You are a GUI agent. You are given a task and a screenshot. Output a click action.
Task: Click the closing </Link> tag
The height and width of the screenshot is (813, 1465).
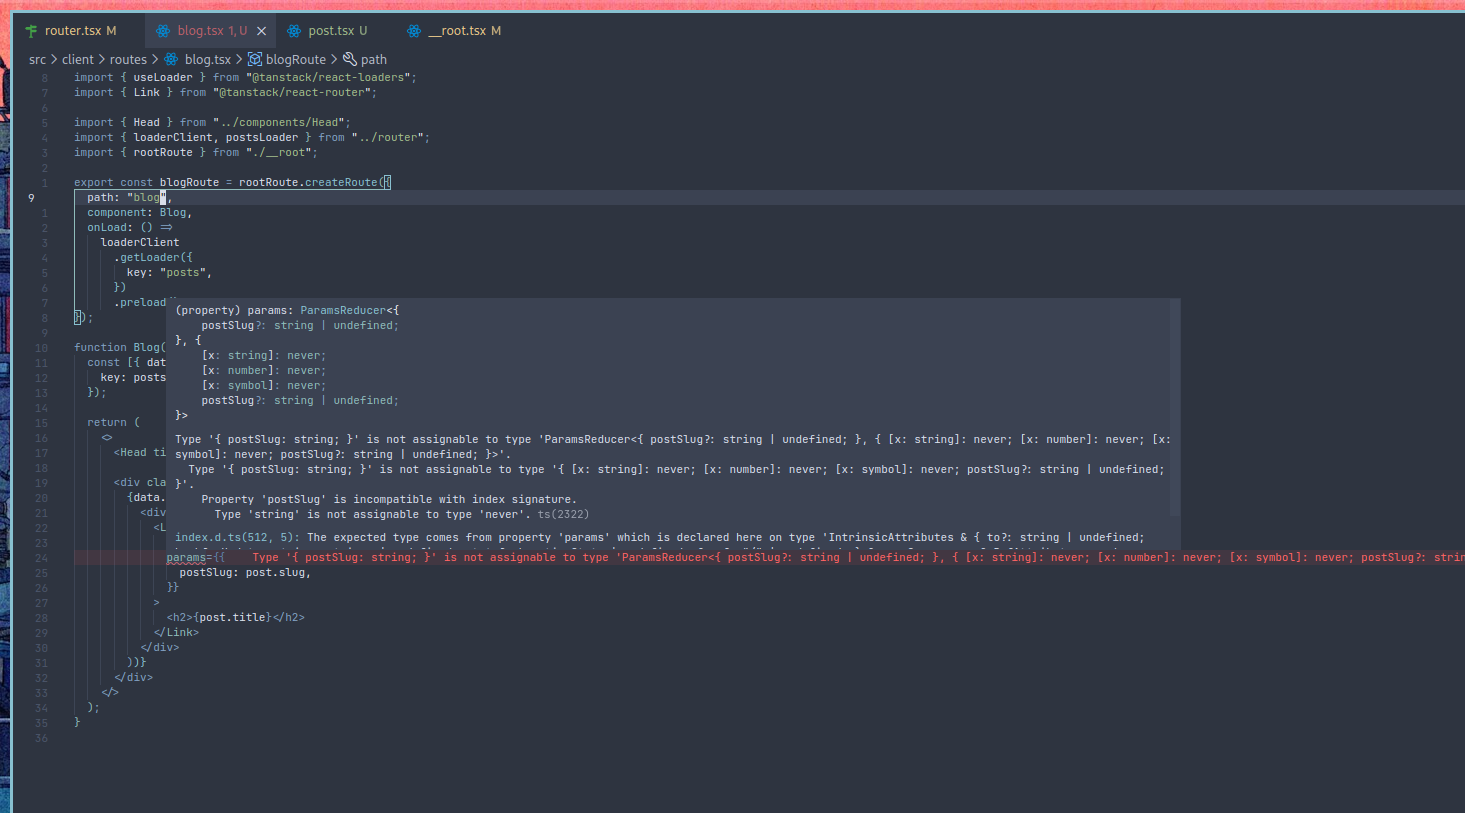click(176, 633)
